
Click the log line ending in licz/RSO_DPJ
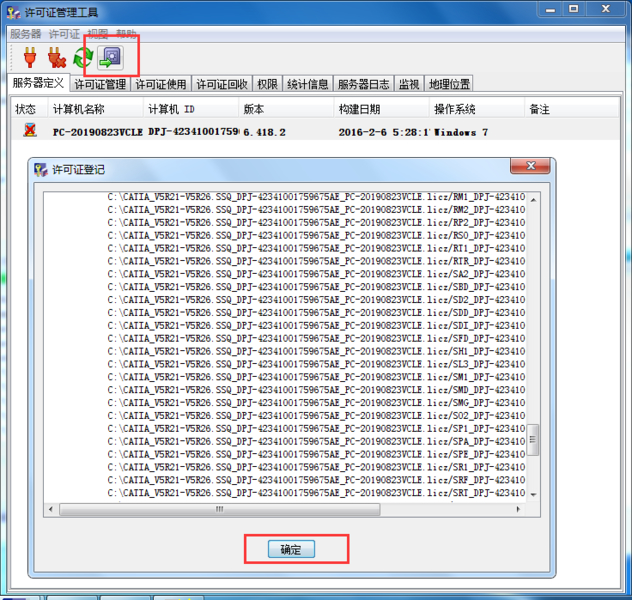pyautogui.click(x=316, y=235)
